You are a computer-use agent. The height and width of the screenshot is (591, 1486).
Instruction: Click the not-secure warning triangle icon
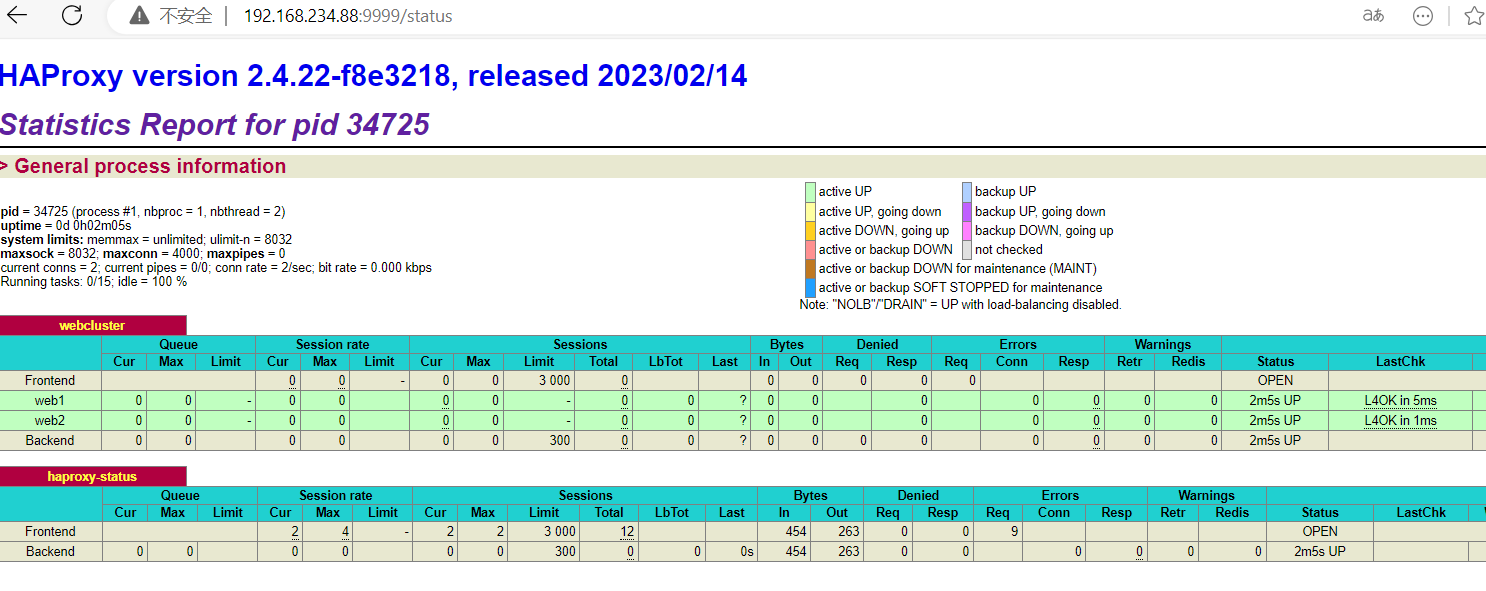[139, 16]
